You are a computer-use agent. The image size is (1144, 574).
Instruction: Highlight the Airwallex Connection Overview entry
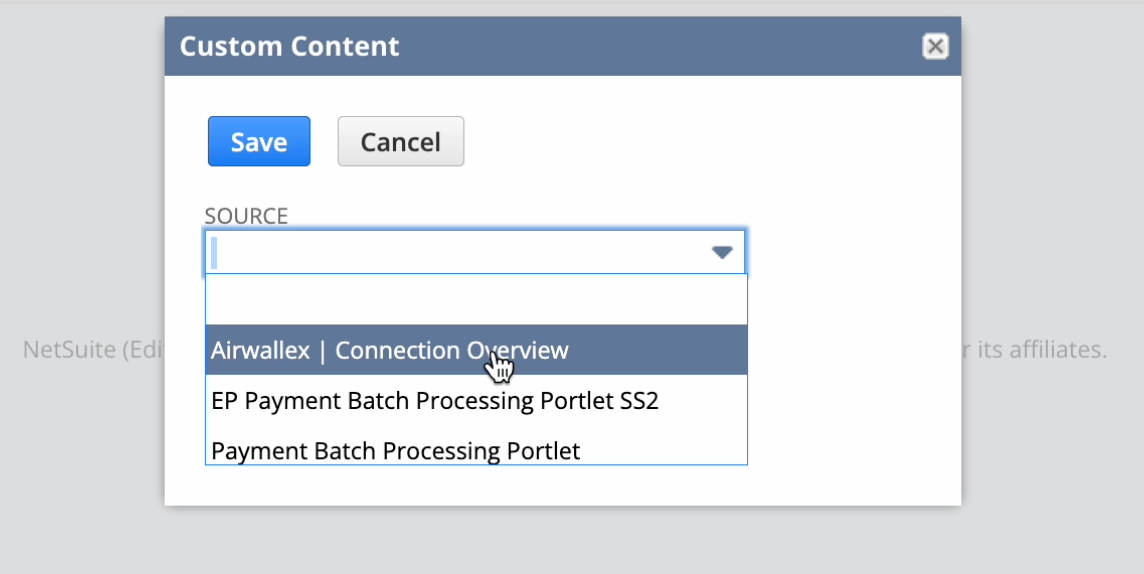390,350
